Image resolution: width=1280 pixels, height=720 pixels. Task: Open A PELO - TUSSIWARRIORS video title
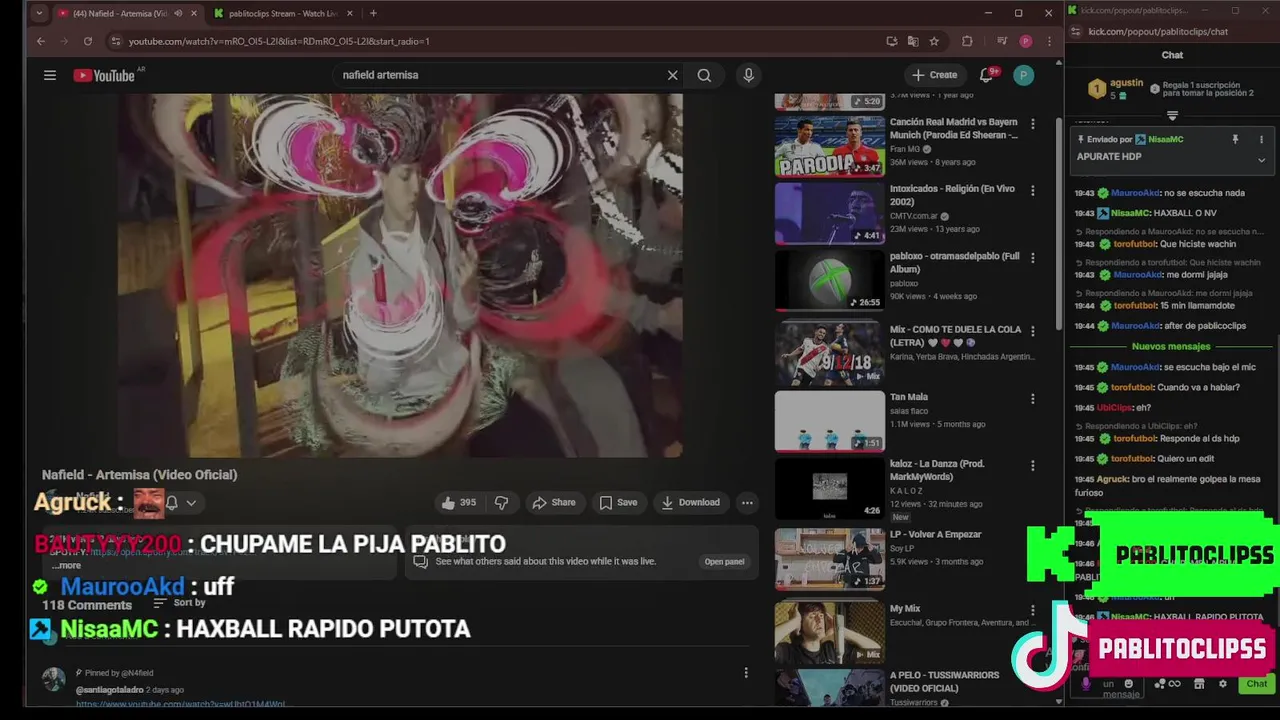coord(944,680)
